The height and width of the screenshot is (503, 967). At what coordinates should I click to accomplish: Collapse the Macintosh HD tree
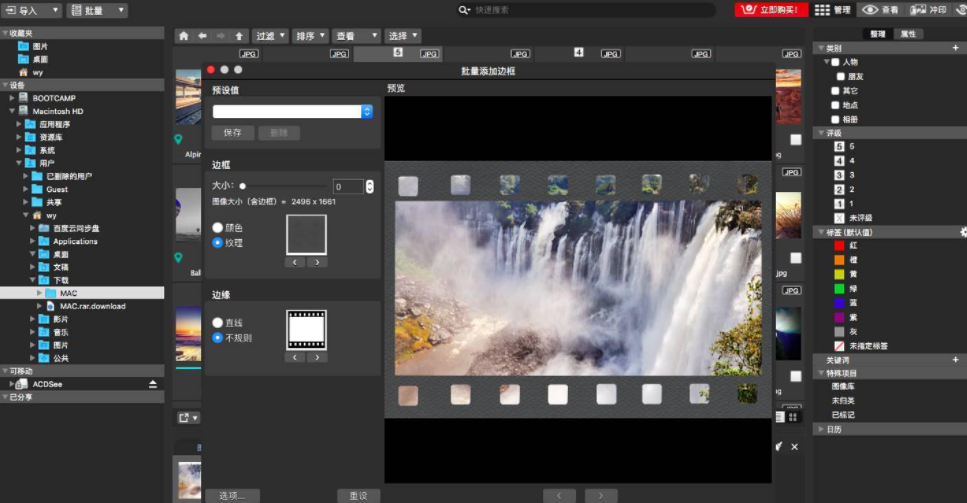(x=12, y=111)
